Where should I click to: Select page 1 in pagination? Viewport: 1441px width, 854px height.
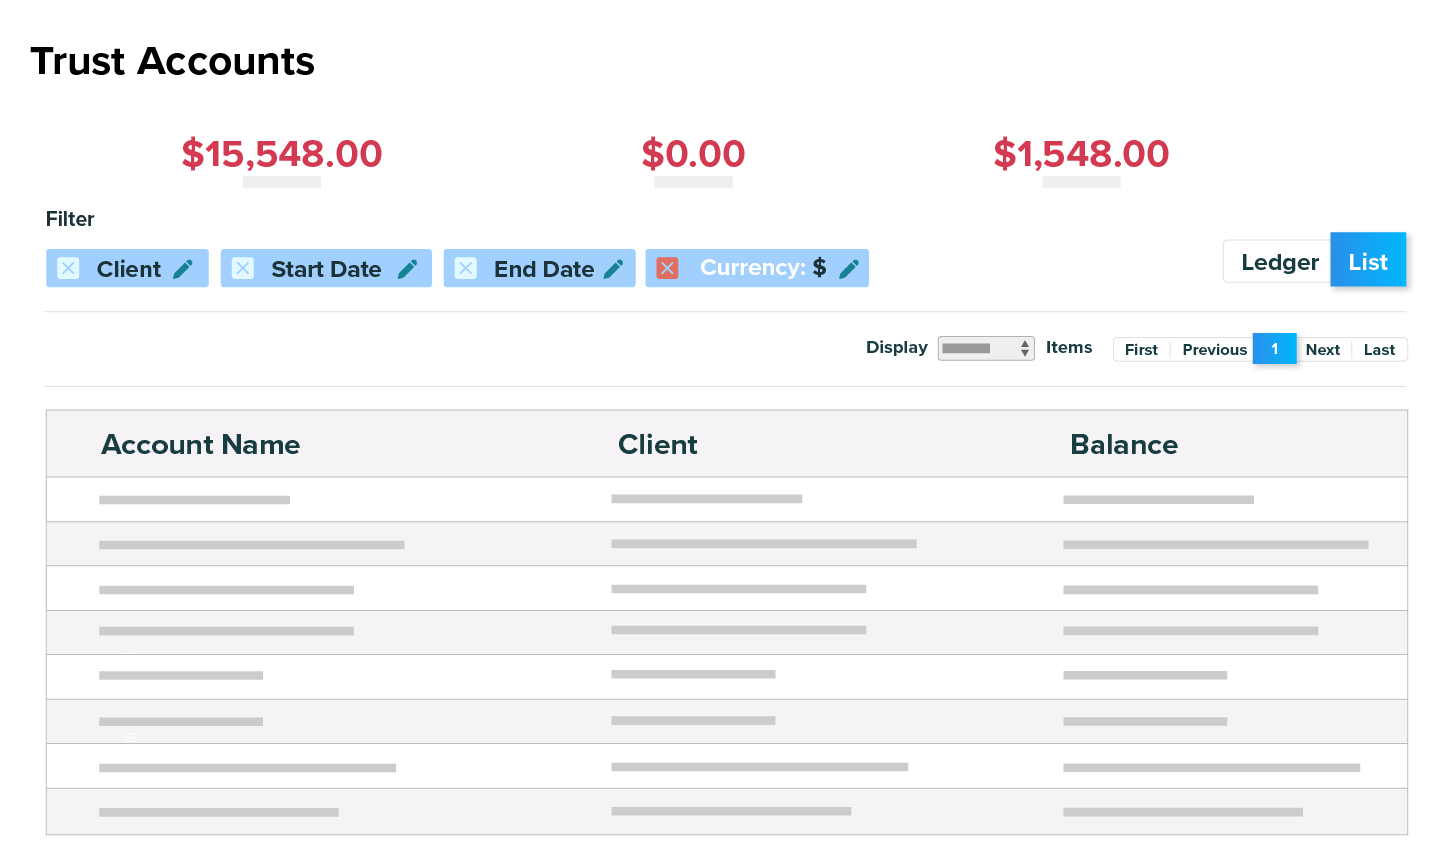1274,349
